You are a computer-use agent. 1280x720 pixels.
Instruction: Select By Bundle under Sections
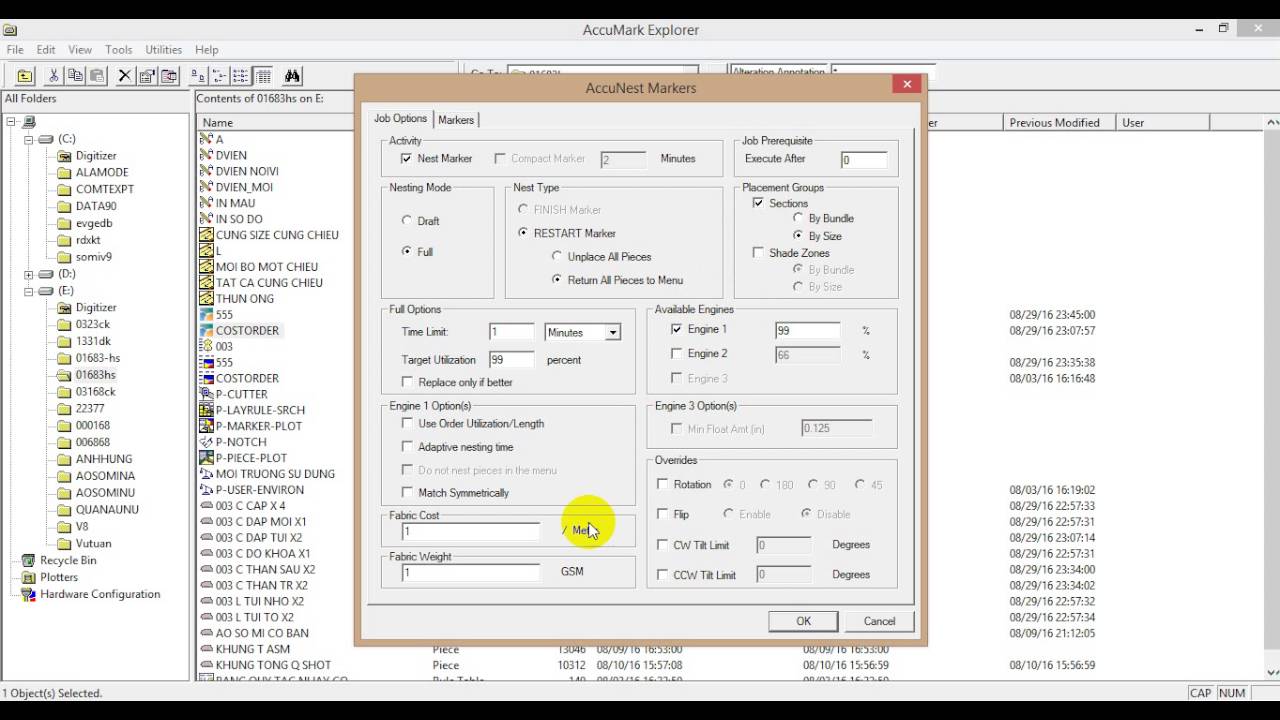point(798,218)
